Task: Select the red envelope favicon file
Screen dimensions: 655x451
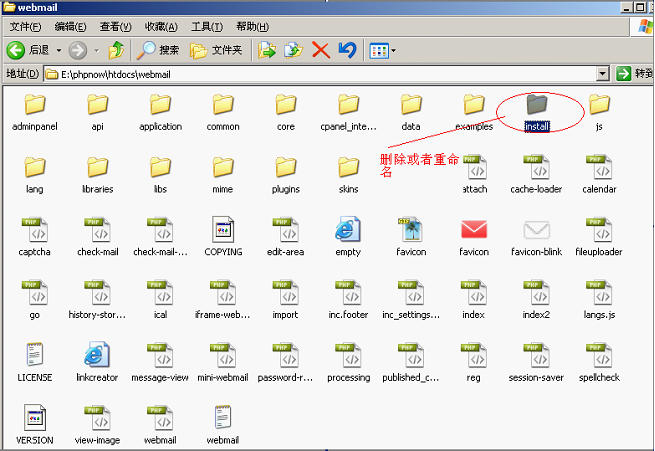Action: tap(474, 237)
